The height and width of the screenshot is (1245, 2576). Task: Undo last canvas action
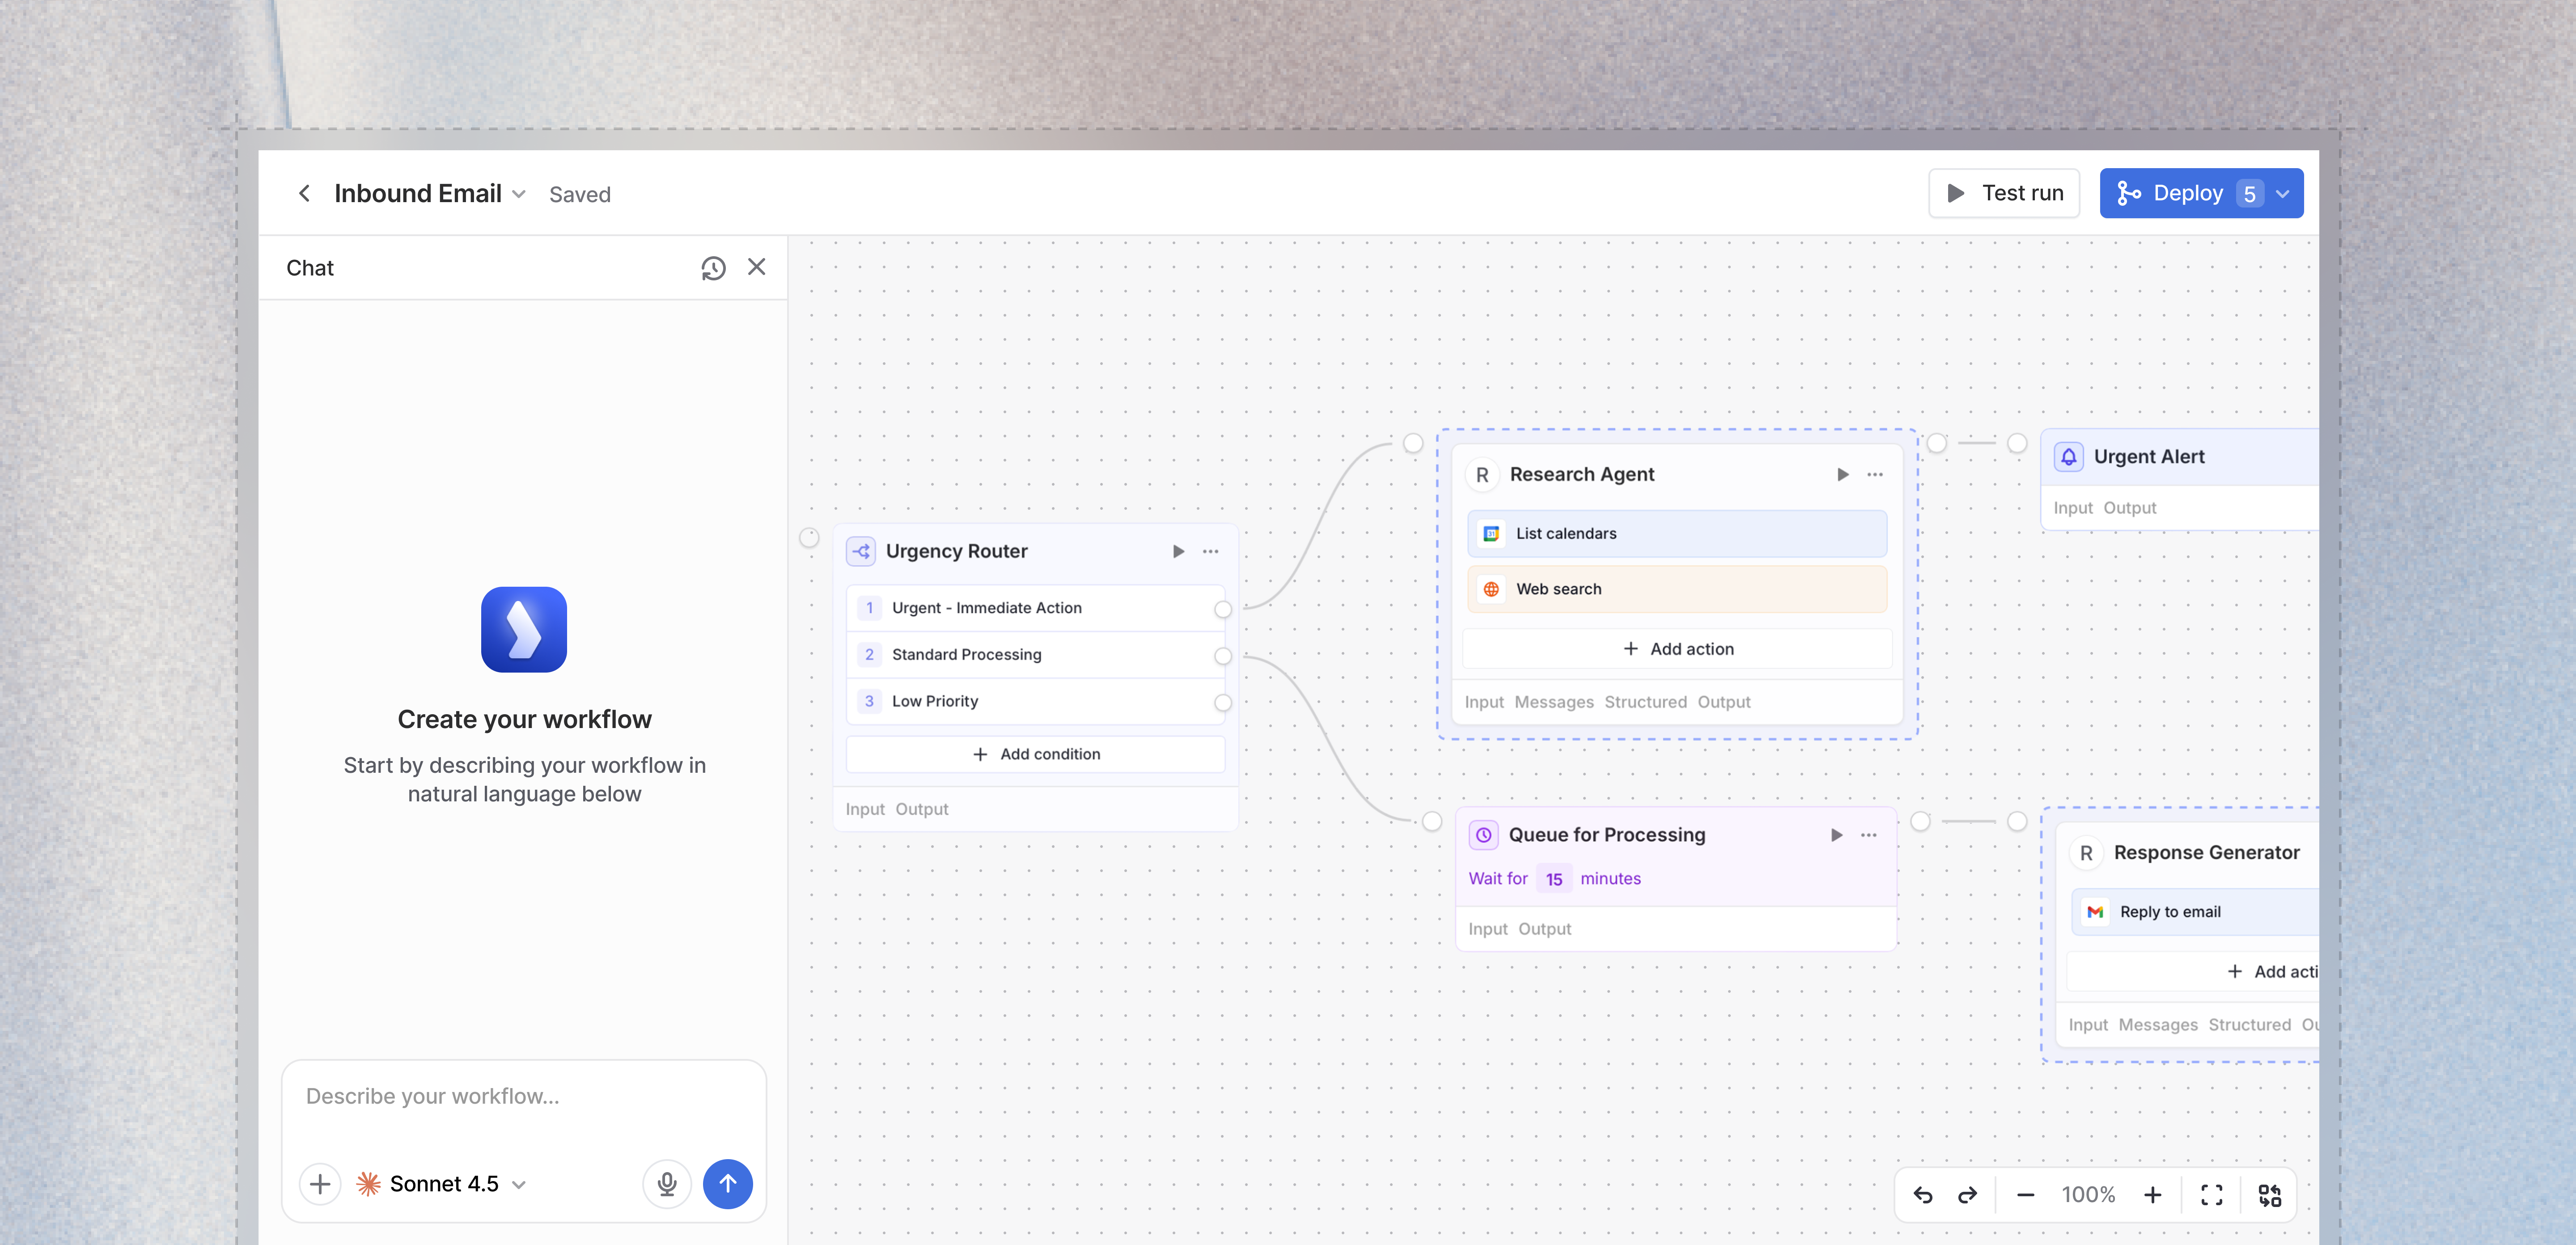(x=1923, y=1195)
